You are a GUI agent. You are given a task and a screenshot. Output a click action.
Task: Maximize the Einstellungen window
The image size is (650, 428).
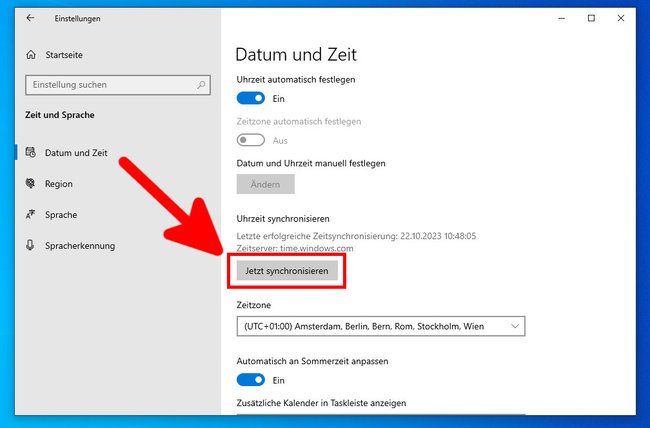pos(591,18)
